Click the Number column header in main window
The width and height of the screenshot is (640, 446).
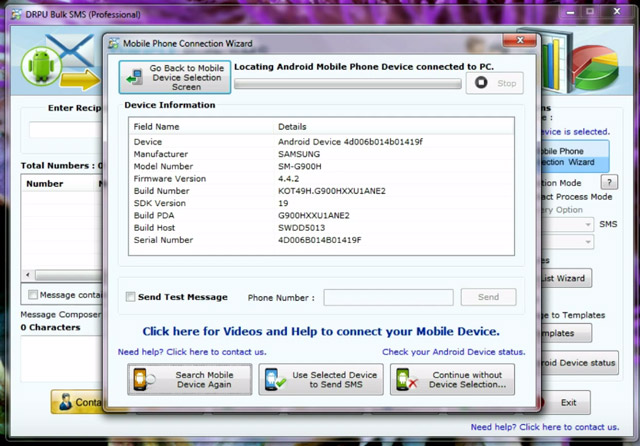pyautogui.click(x=45, y=184)
